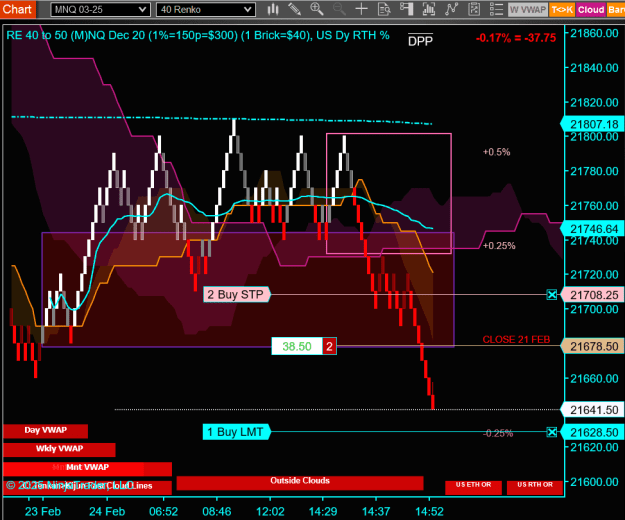
Task: Click the 24 Feb date axis label
Action: tap(107, 511)
